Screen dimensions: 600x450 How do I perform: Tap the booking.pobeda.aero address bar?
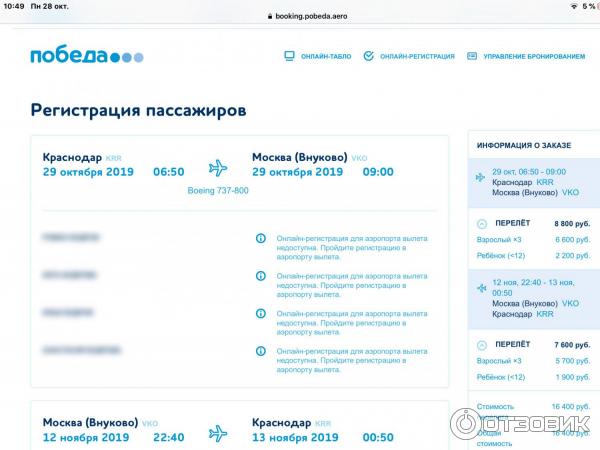point(299,17)
